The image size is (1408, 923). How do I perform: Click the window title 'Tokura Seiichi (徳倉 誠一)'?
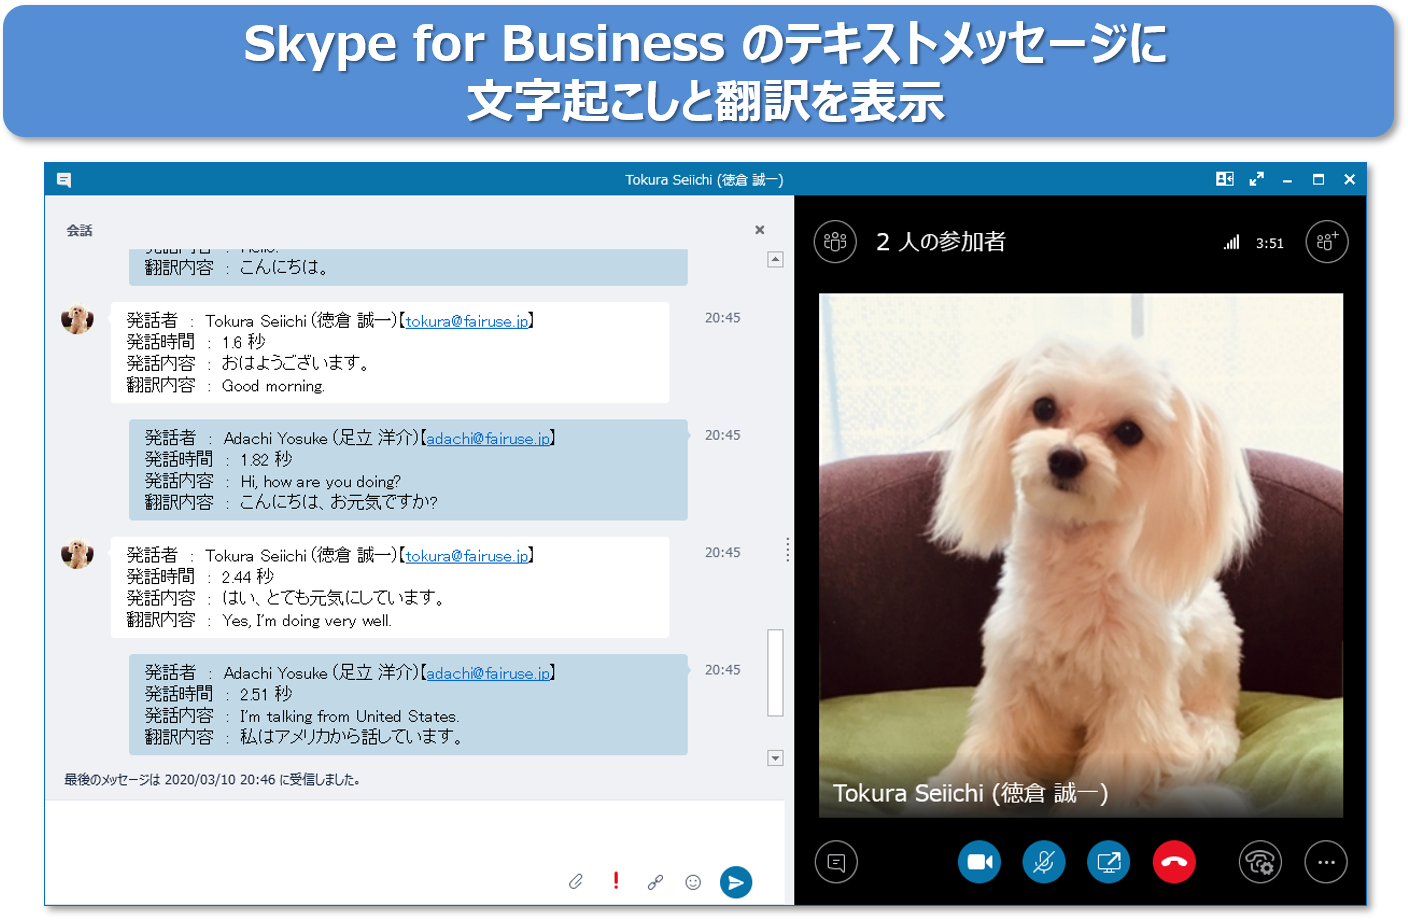(x=704, y=180)
